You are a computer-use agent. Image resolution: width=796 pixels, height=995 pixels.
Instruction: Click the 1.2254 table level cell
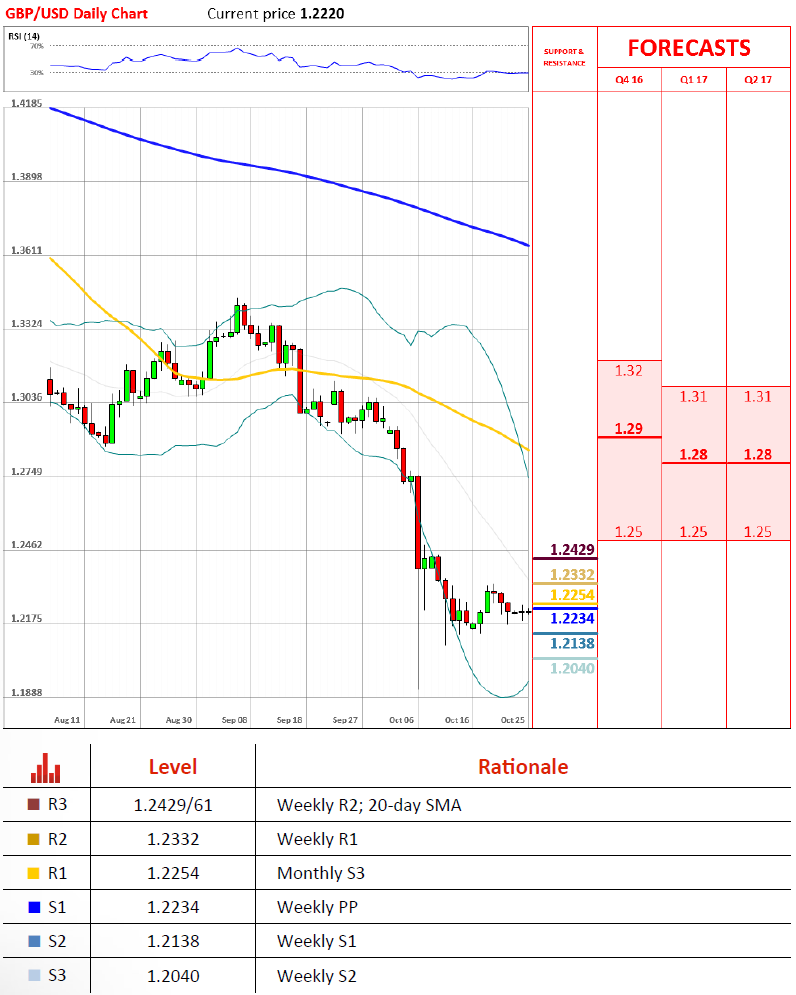tap(173, 874)
